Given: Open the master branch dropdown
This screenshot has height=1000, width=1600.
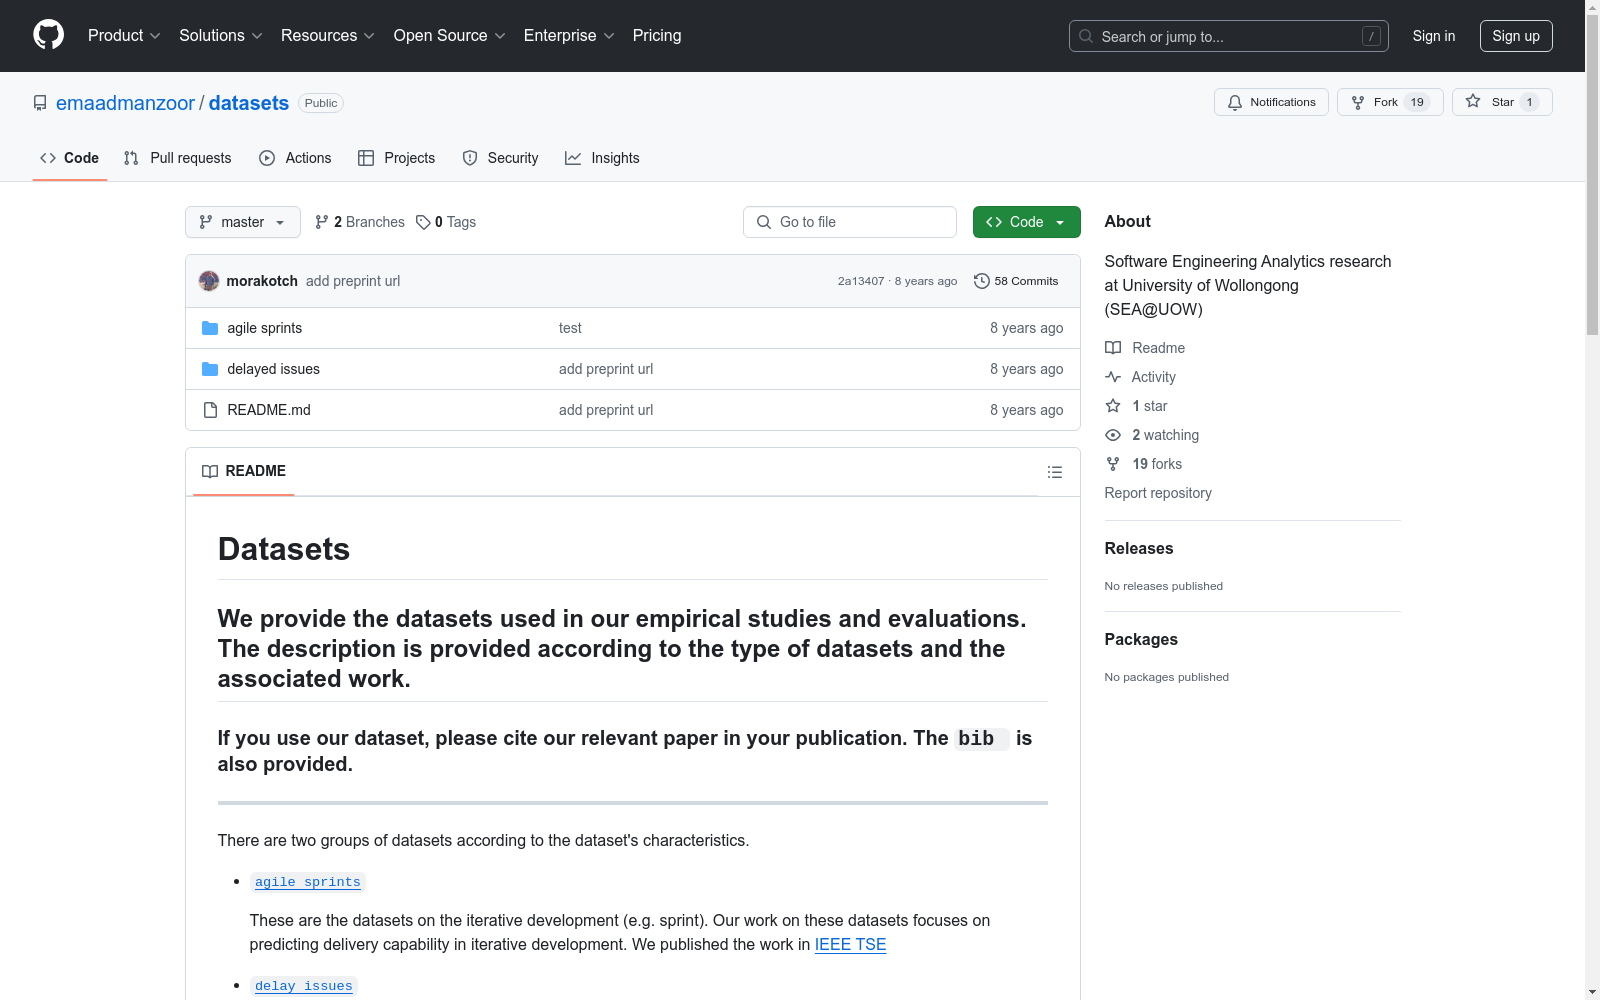Looking at the screenshot, I should click(x=243, y=222).
